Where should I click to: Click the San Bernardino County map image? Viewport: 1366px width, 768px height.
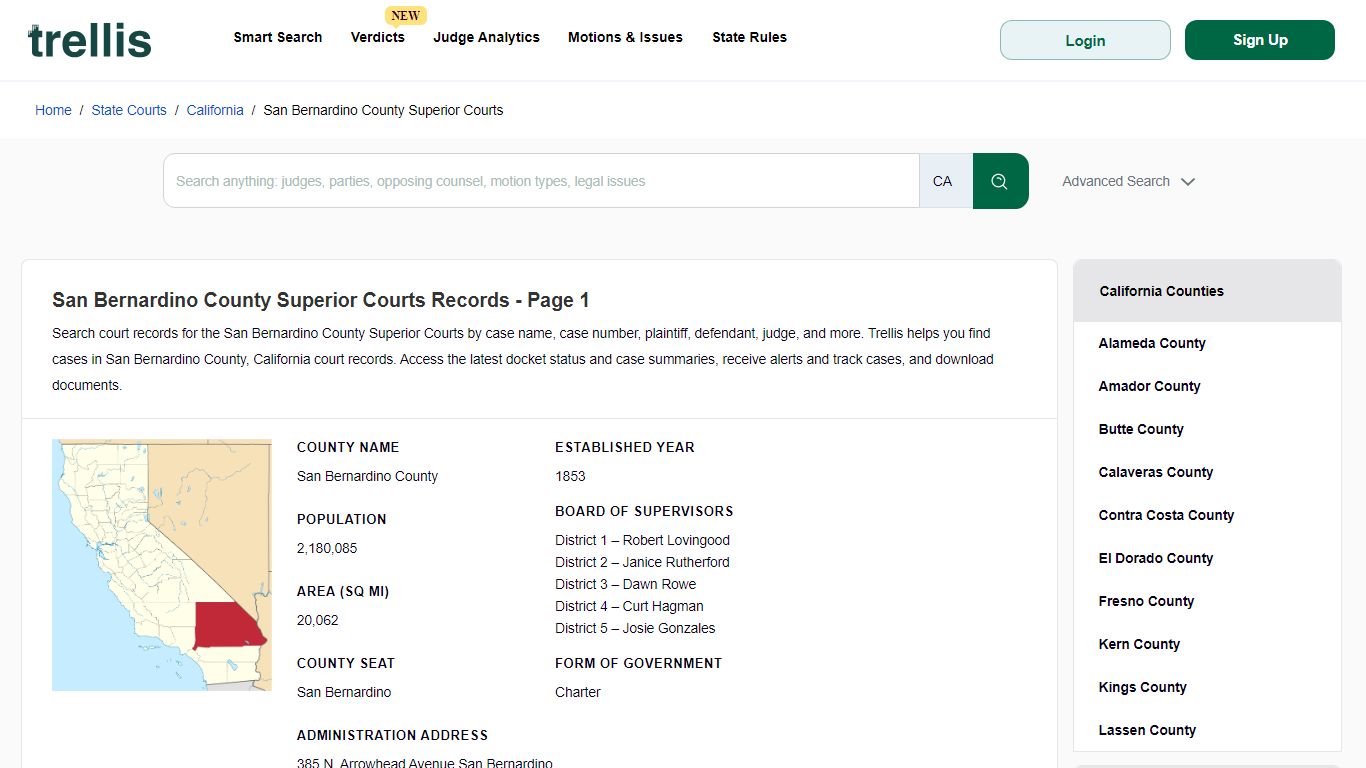[x=162, y=565]
